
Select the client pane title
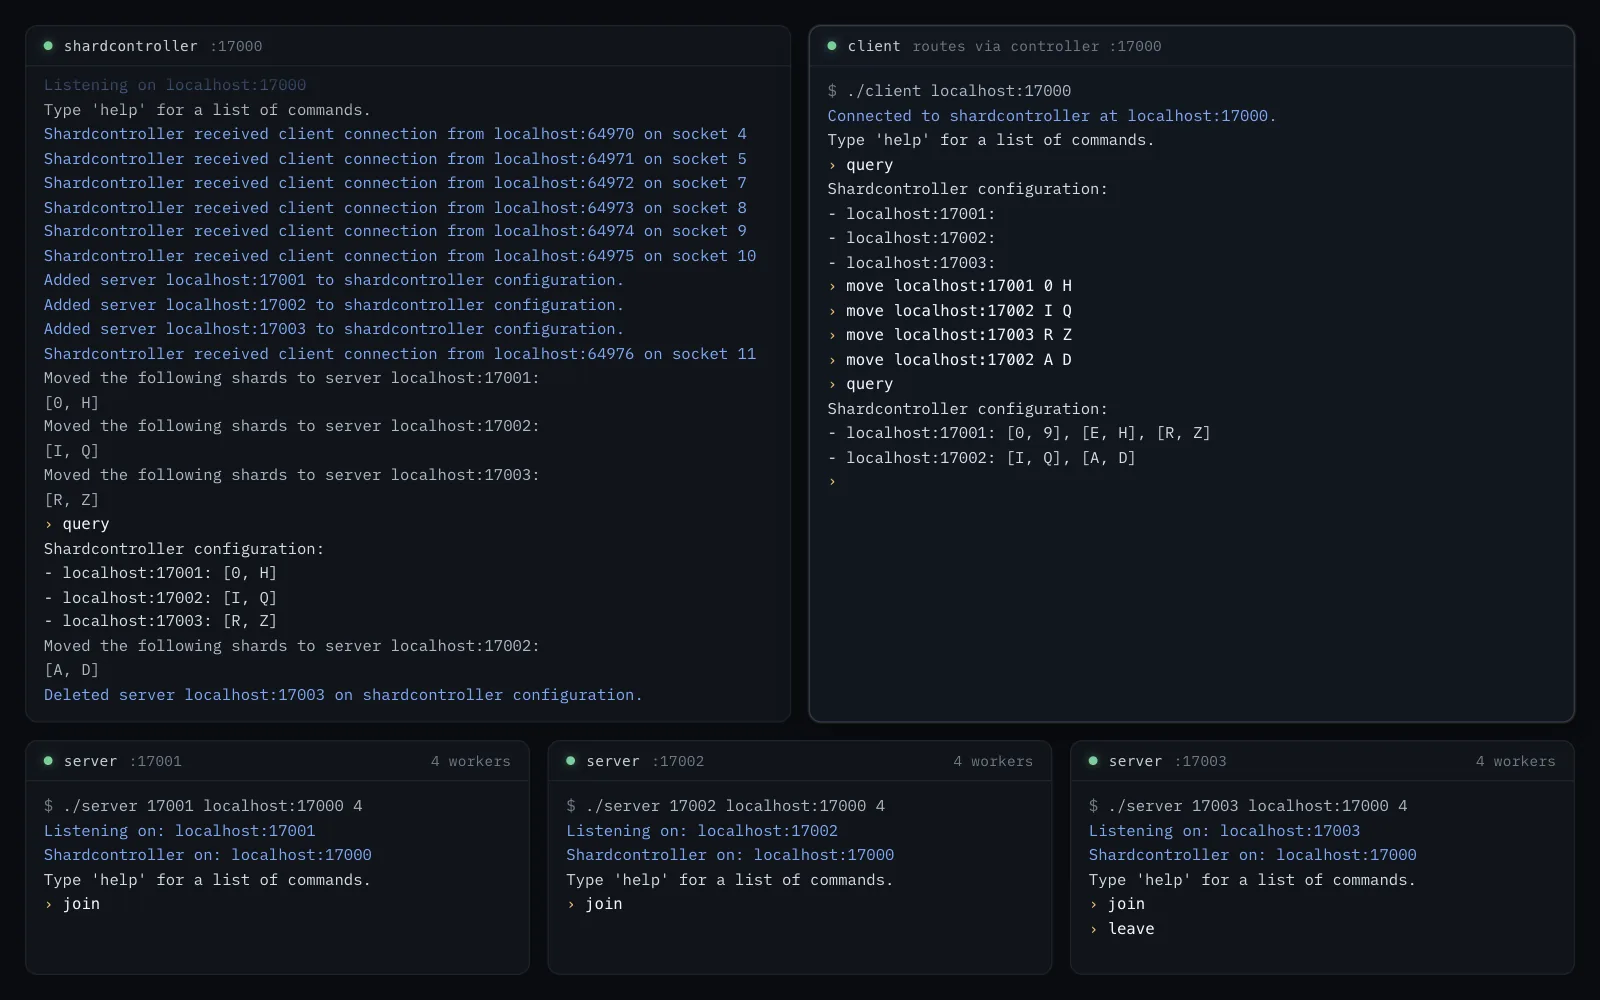[874, 46]
